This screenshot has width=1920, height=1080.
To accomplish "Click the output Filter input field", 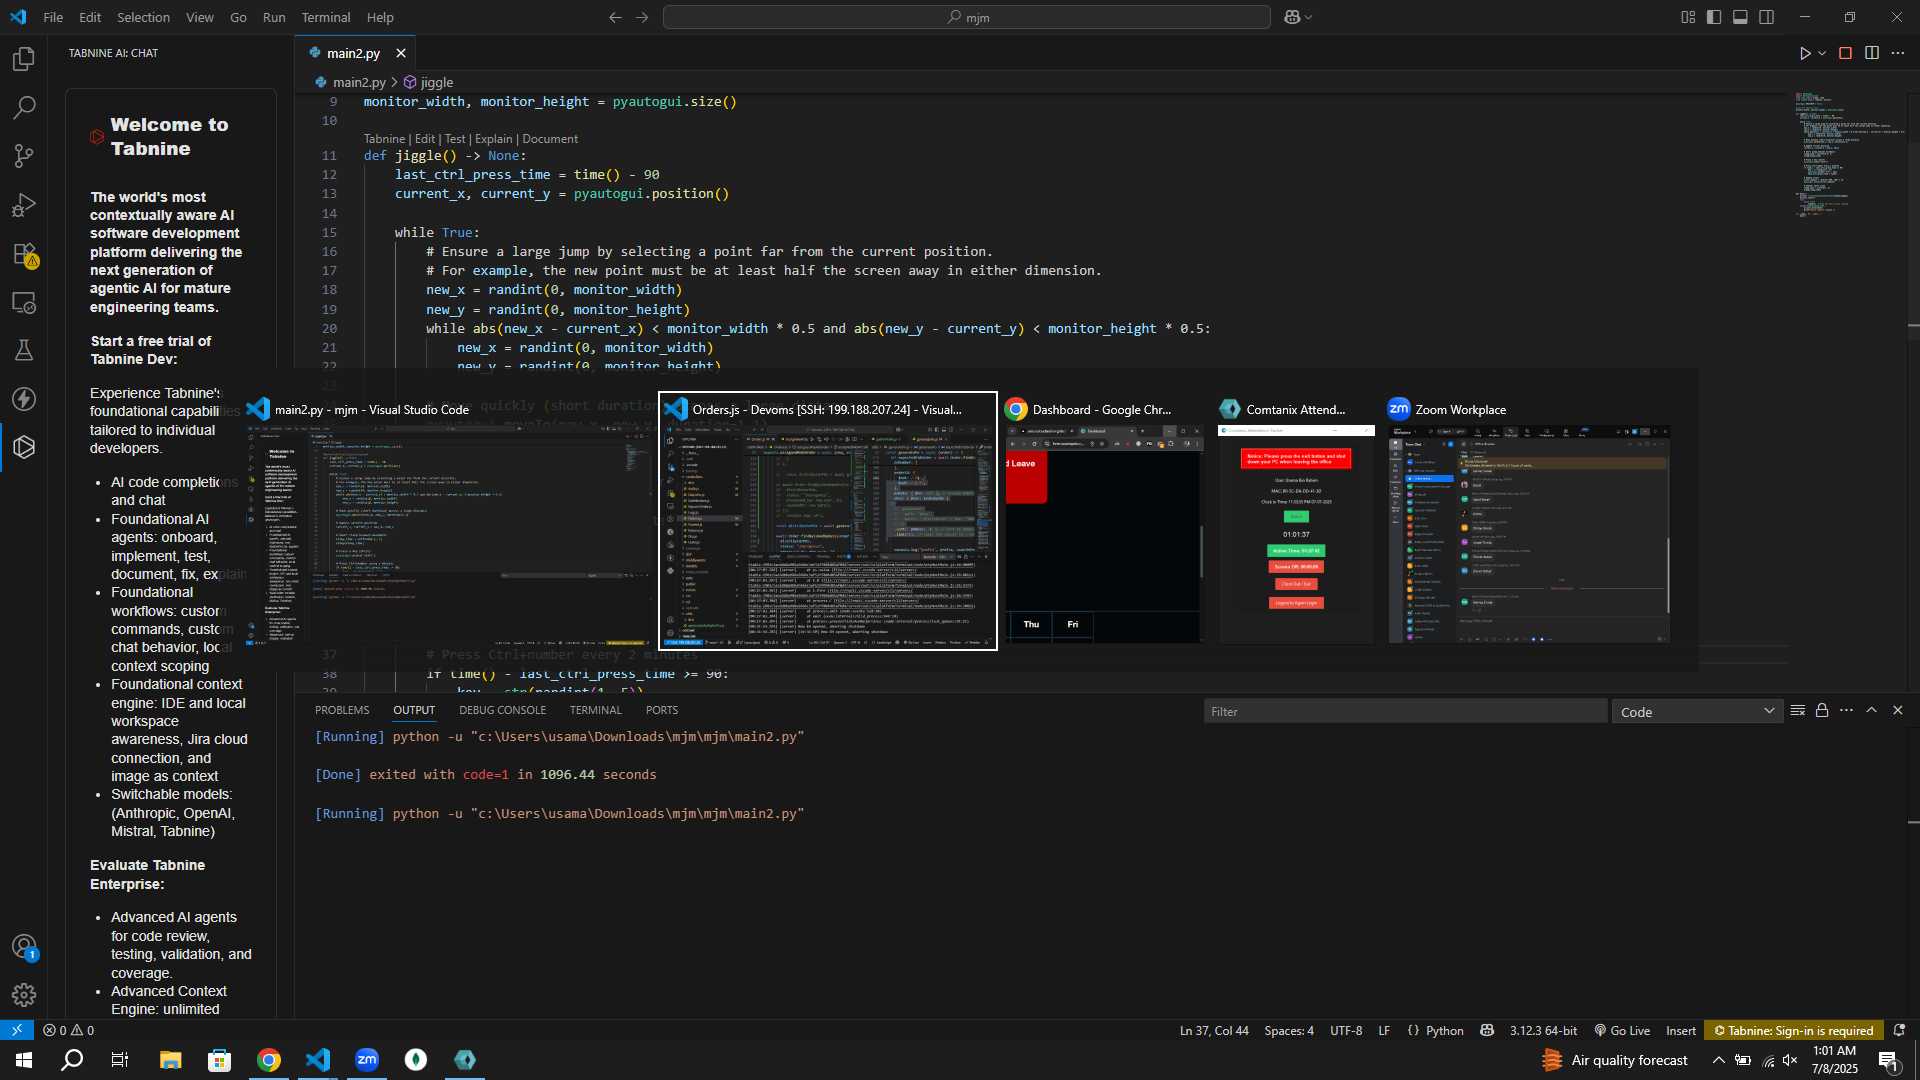I will point(1404,712).
